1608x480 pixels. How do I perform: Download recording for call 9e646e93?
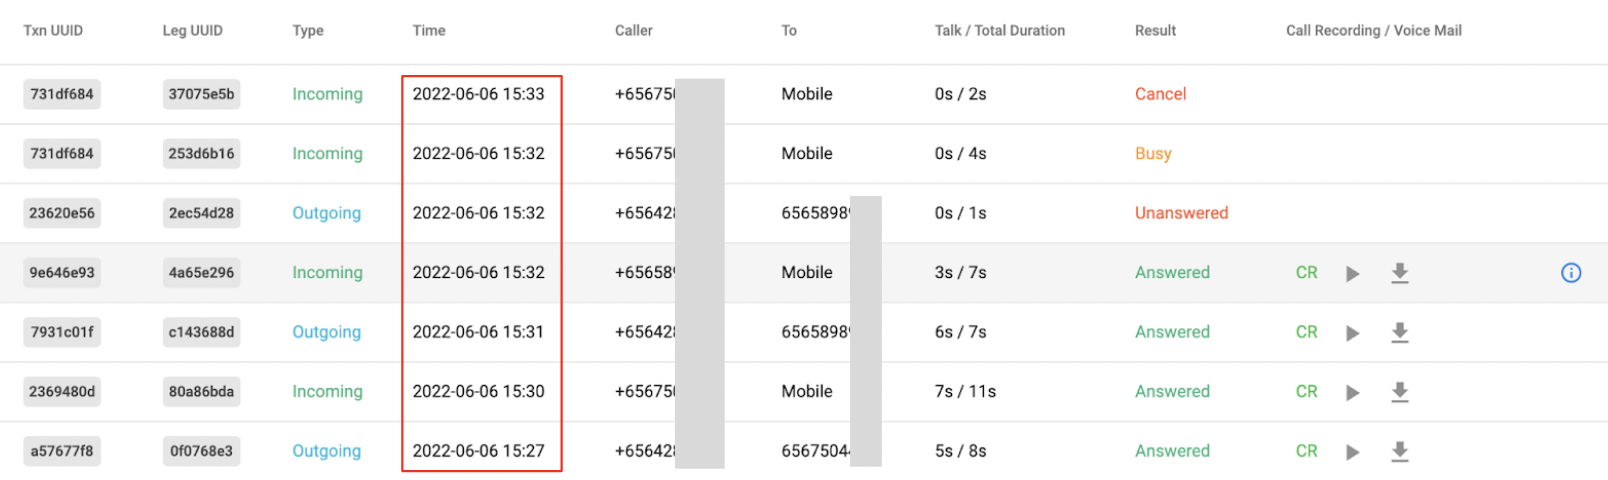1400,273
